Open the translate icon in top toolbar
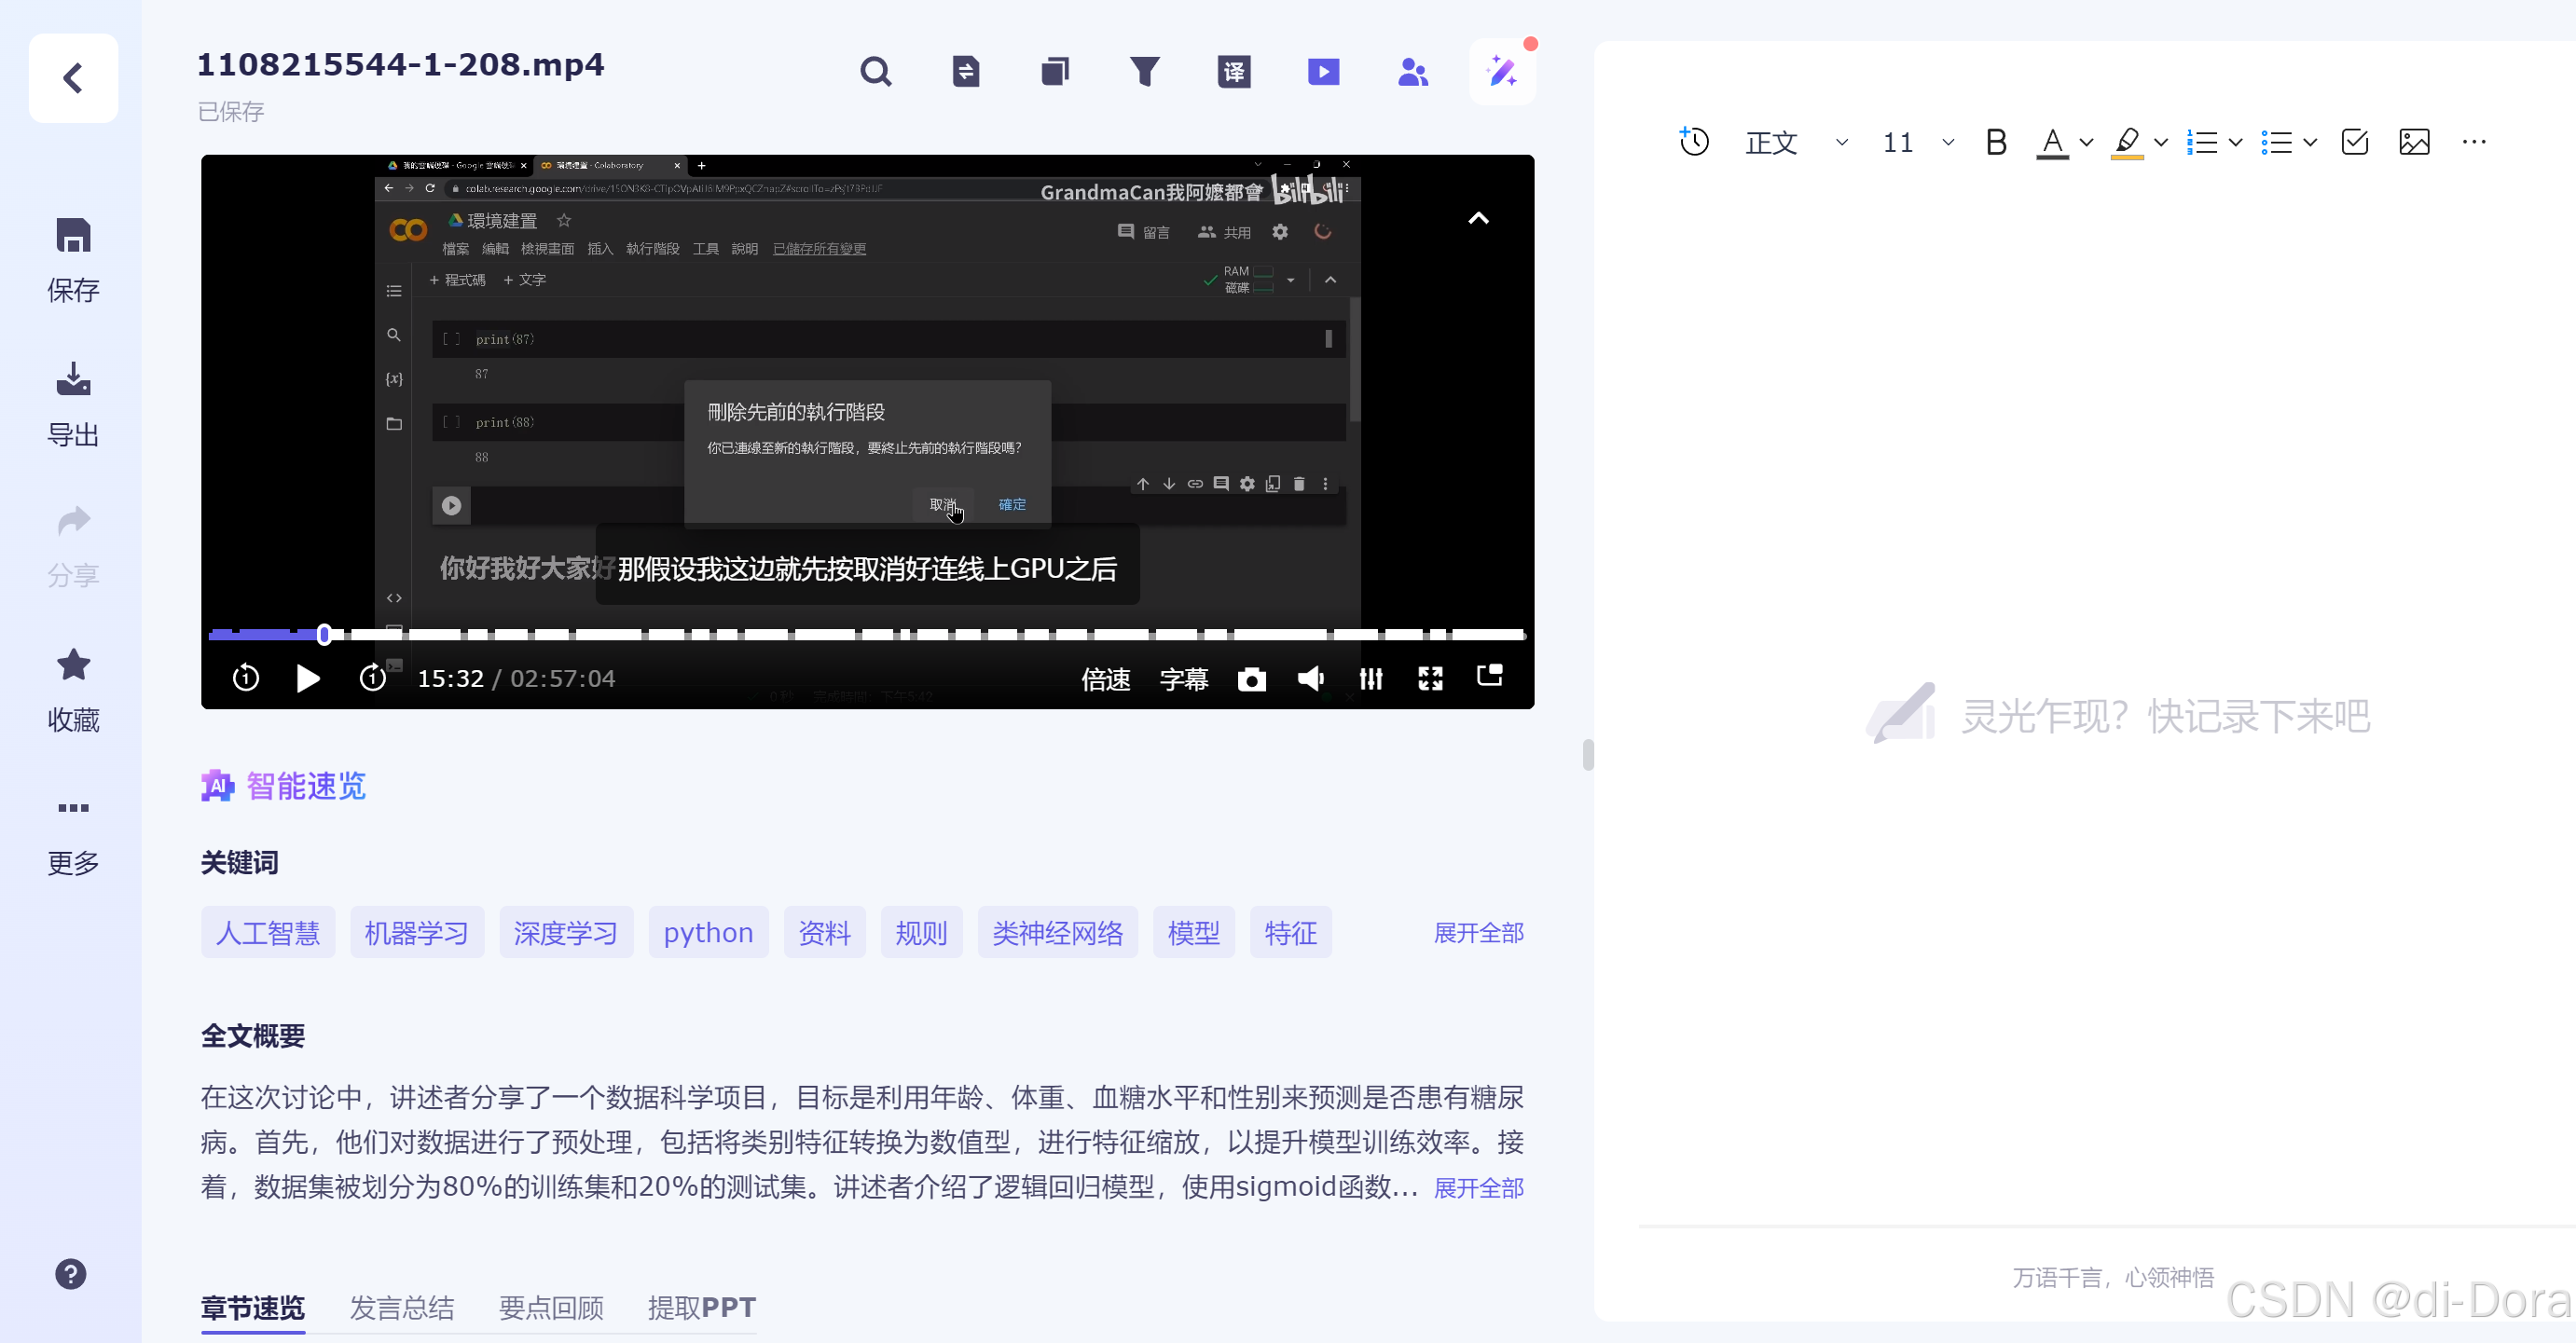Viewport: 2576px width, 1343px height. coord(1234,72)
